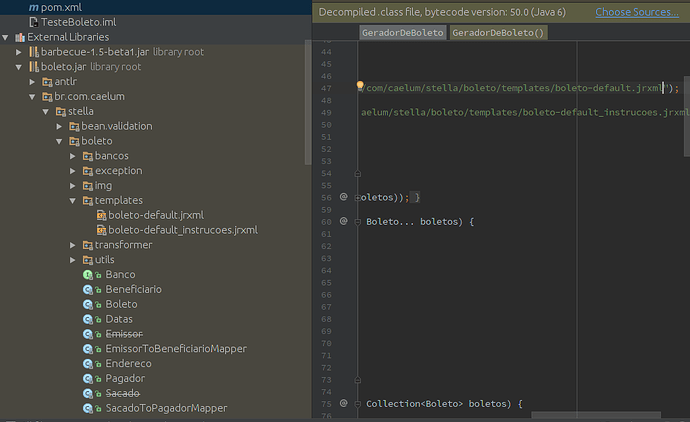Open the Emissor class
This screenshot has height=422, width=690.
(124, 334)
